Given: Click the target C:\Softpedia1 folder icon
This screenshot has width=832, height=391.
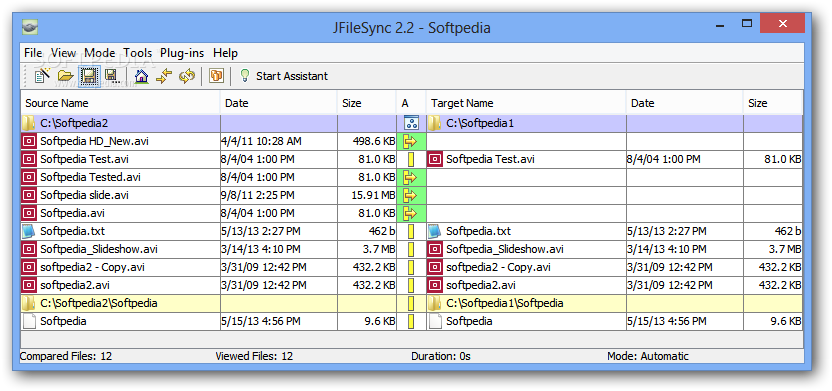Looking at the screenshot, I should click(x=435, y=124).
